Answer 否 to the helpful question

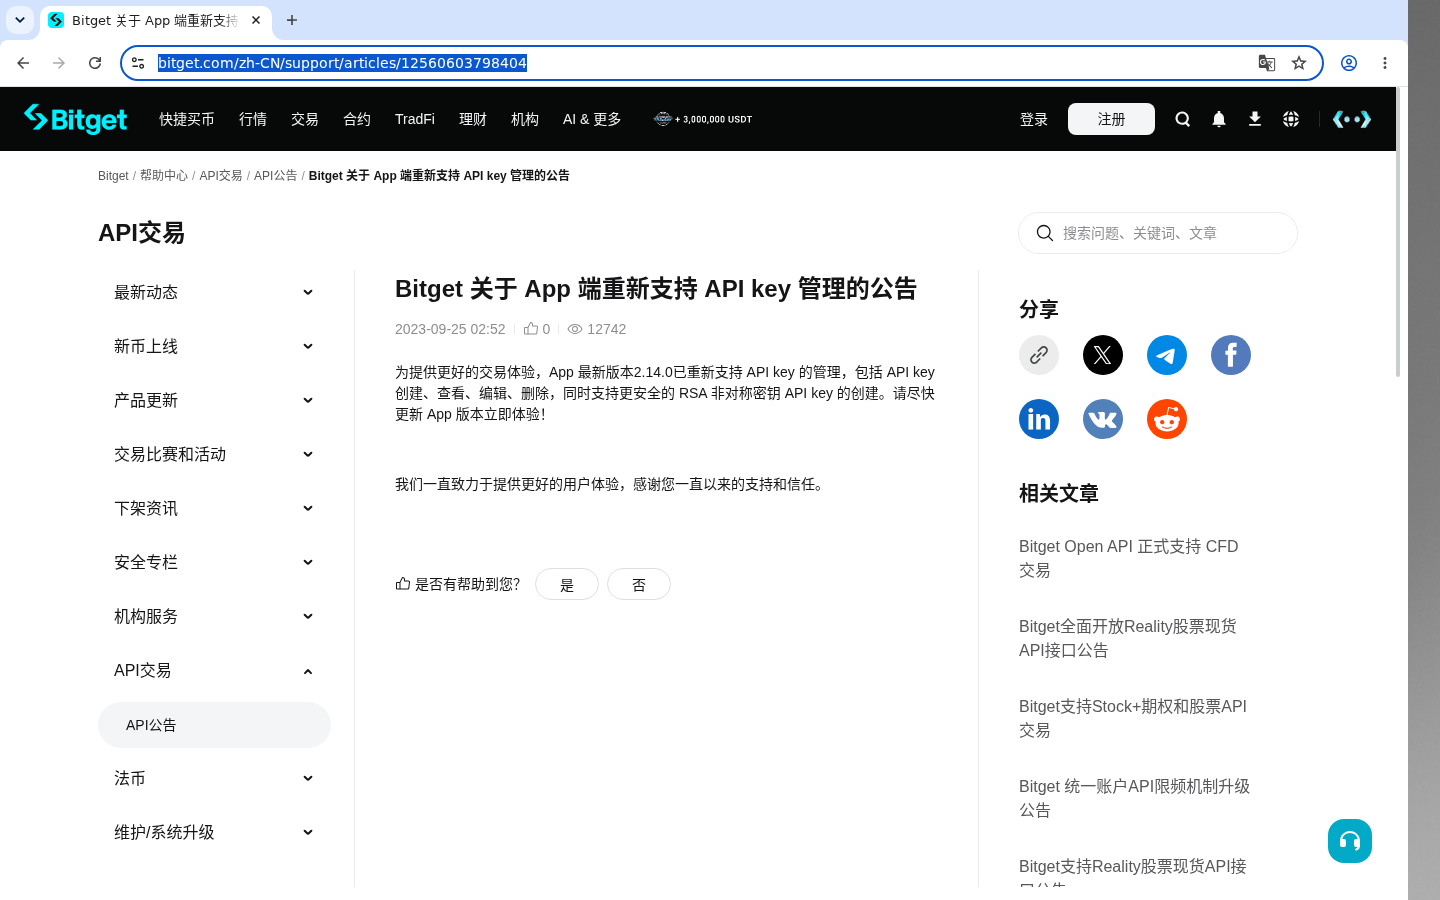[x=639, y=584]
